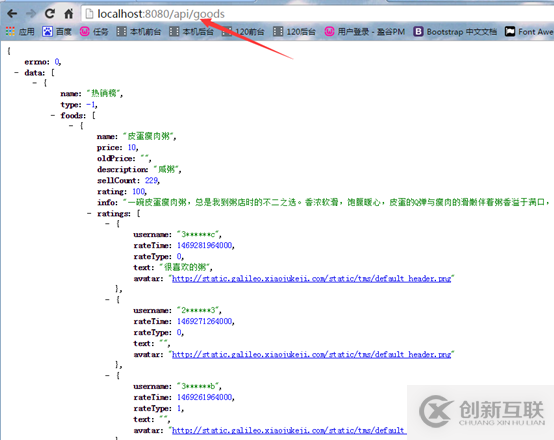This screenshot has width=554, height=440.
Task: Collapse the rating object with username 3******b
Action: pos(107,375)
